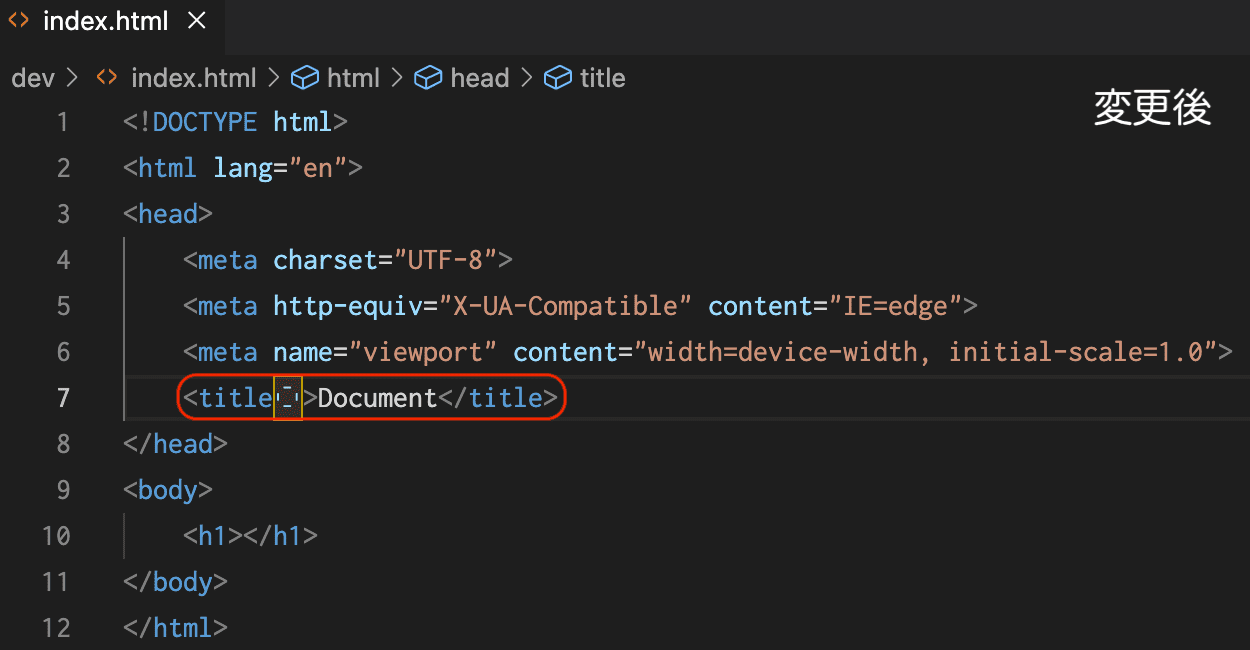Click the HTML file icon in index.html tab
Image resolution: width=1250 pixels, height=650 pixels.
tap(19, 21)
